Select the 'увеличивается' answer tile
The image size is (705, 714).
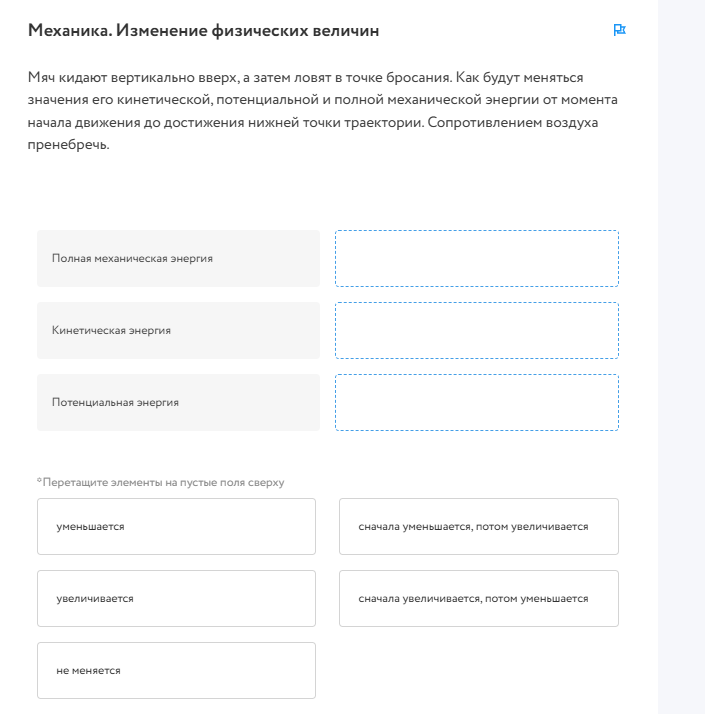[x=176, y=598]
